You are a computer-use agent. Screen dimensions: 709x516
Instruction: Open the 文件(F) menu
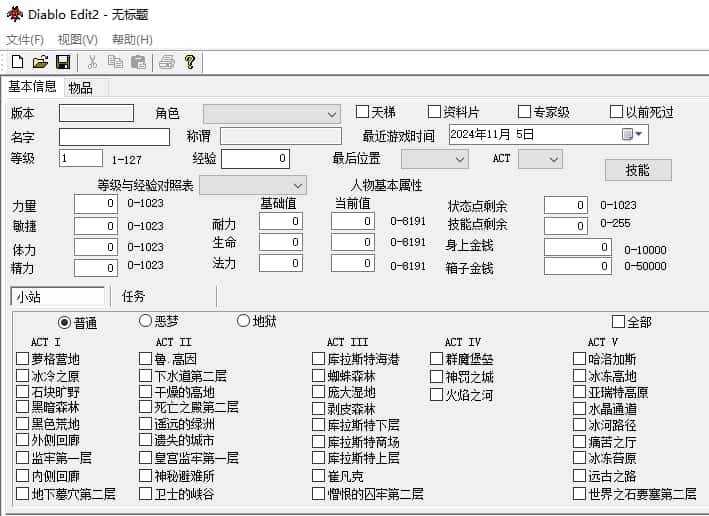(x=24, y=40)
